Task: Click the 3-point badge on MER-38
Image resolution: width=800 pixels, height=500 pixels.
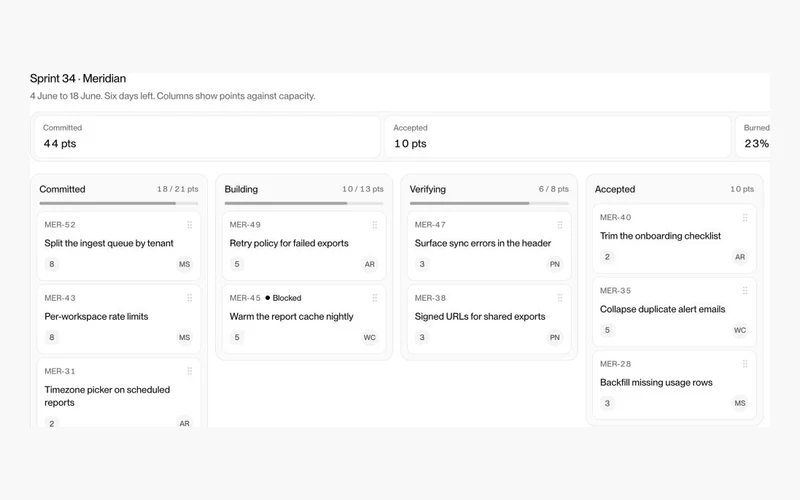Action: (x=422, y=337)
